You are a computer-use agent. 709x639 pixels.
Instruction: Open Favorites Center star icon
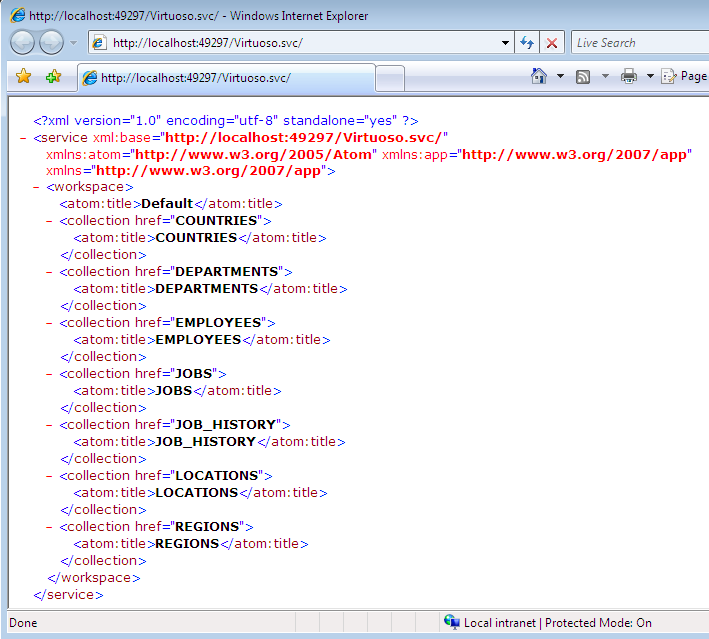tap(24, 77)
